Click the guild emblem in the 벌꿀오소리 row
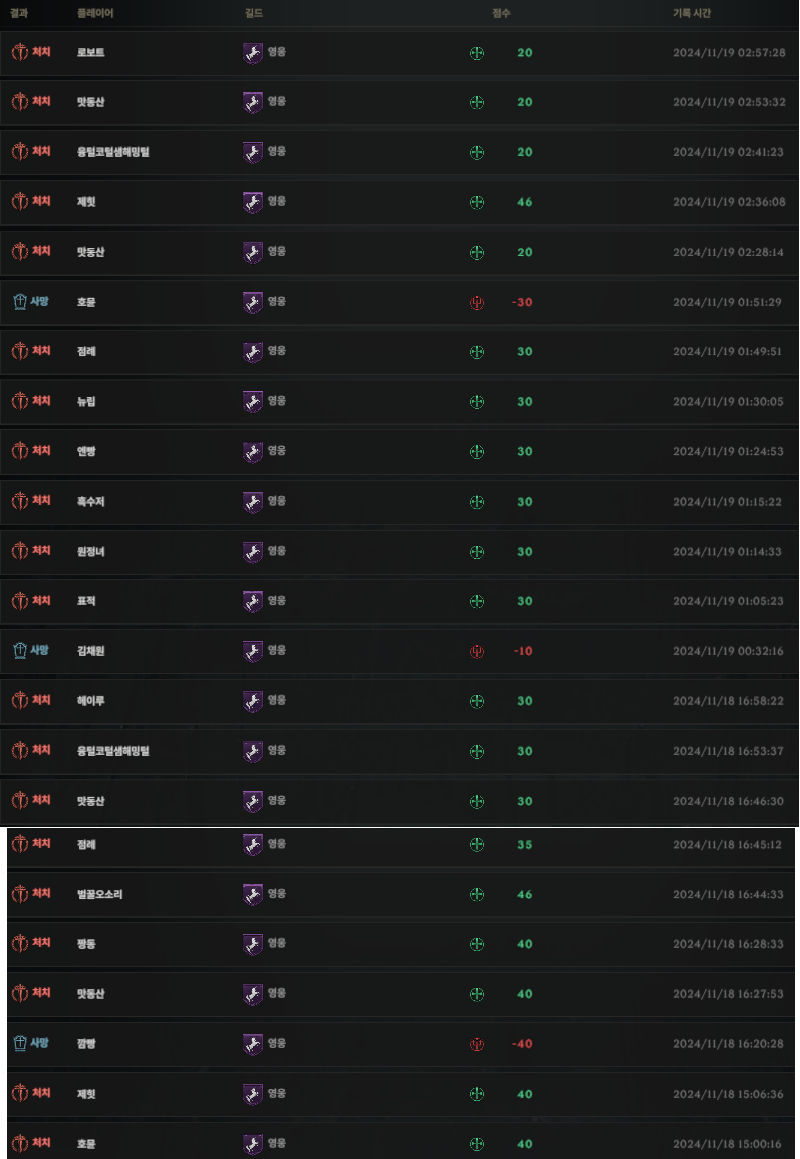The width and height of the screenshot is (800, 1159). [x=253, y=894]
